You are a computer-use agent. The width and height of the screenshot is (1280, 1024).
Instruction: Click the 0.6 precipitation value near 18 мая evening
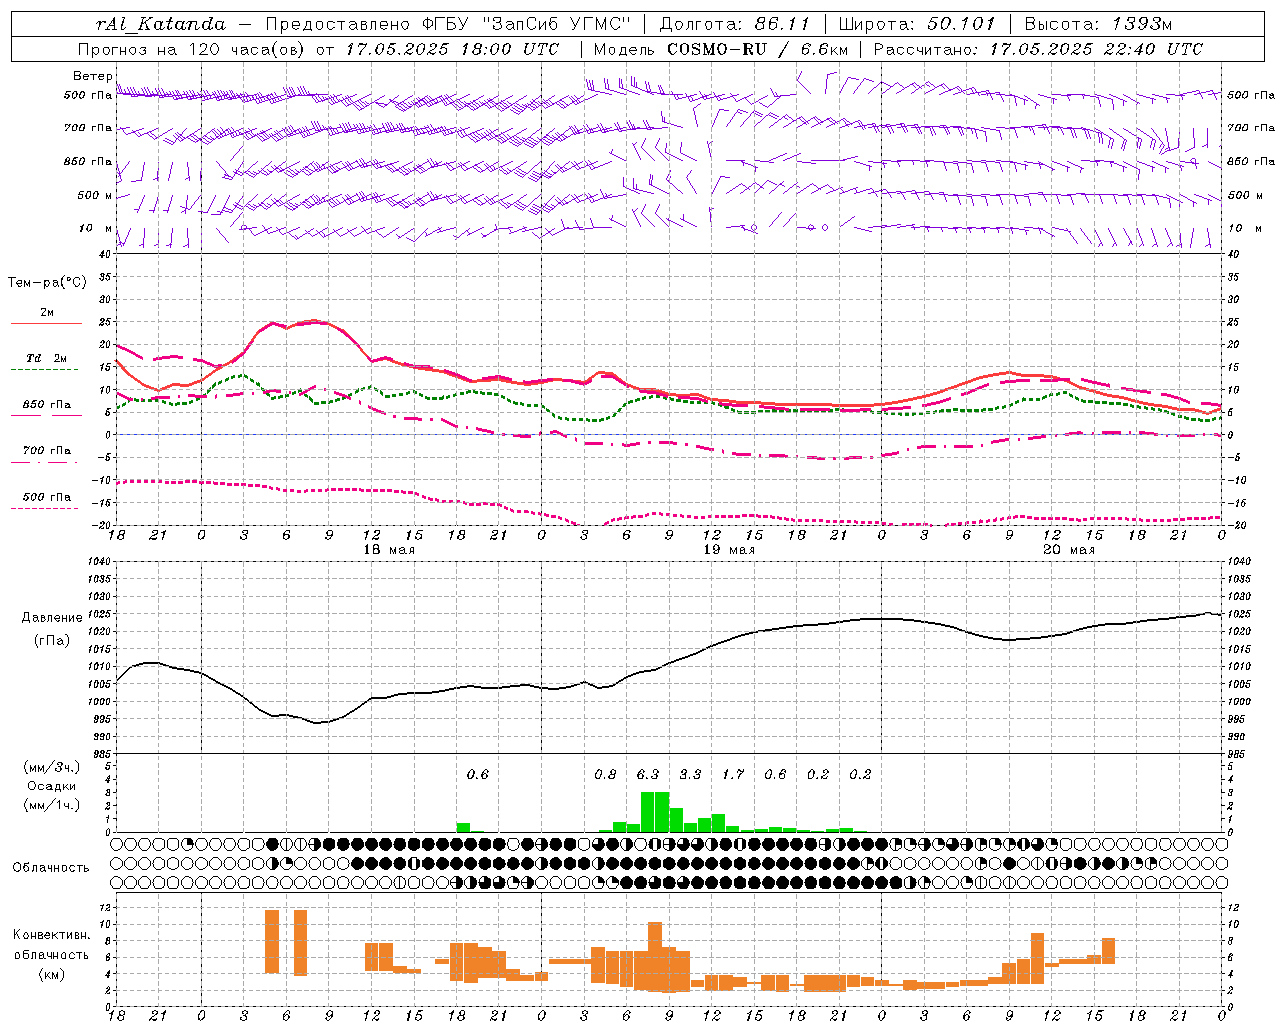pyautogui.click(x=478, y=774)
